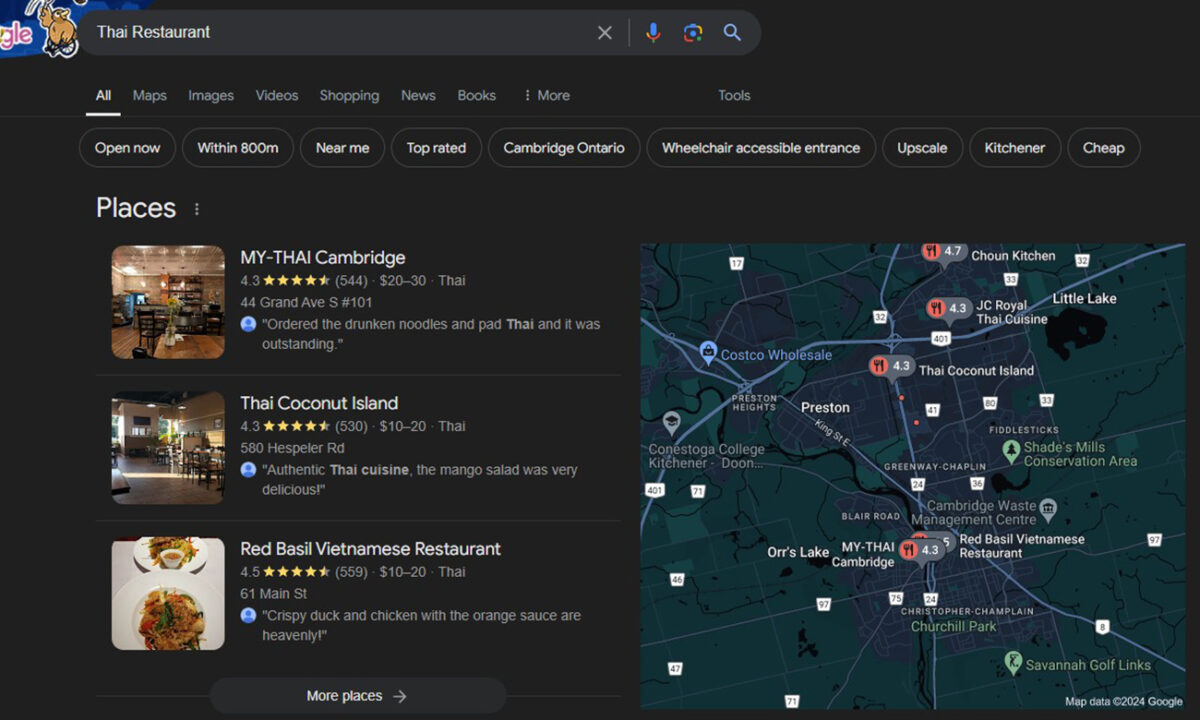Screen dimensions: 1200x720
Task: Open MY-THAI Cambridge interior photo thumbnail
Action: point(168,302)
